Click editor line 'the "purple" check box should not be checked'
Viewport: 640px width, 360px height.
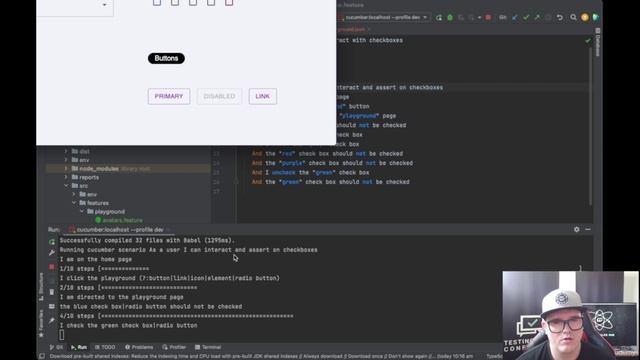point(332,163)
